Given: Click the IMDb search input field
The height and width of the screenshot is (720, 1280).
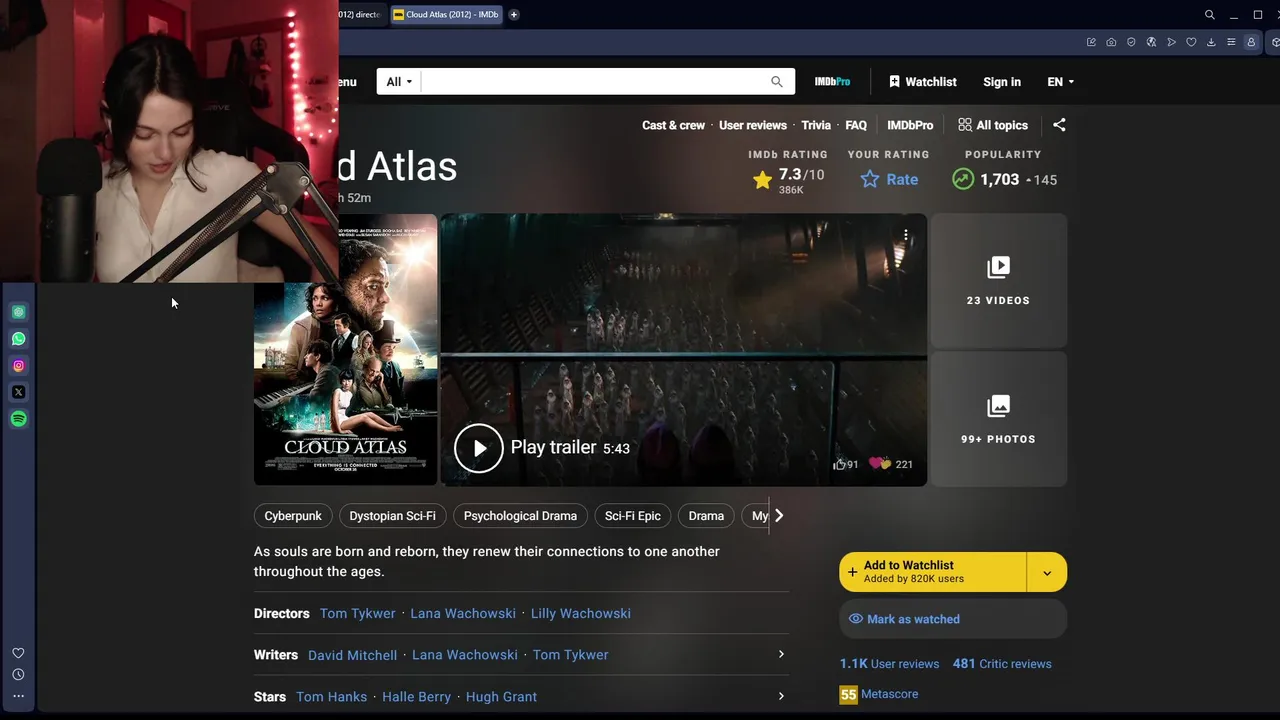Looking at the screenshot, I should 594,82.
